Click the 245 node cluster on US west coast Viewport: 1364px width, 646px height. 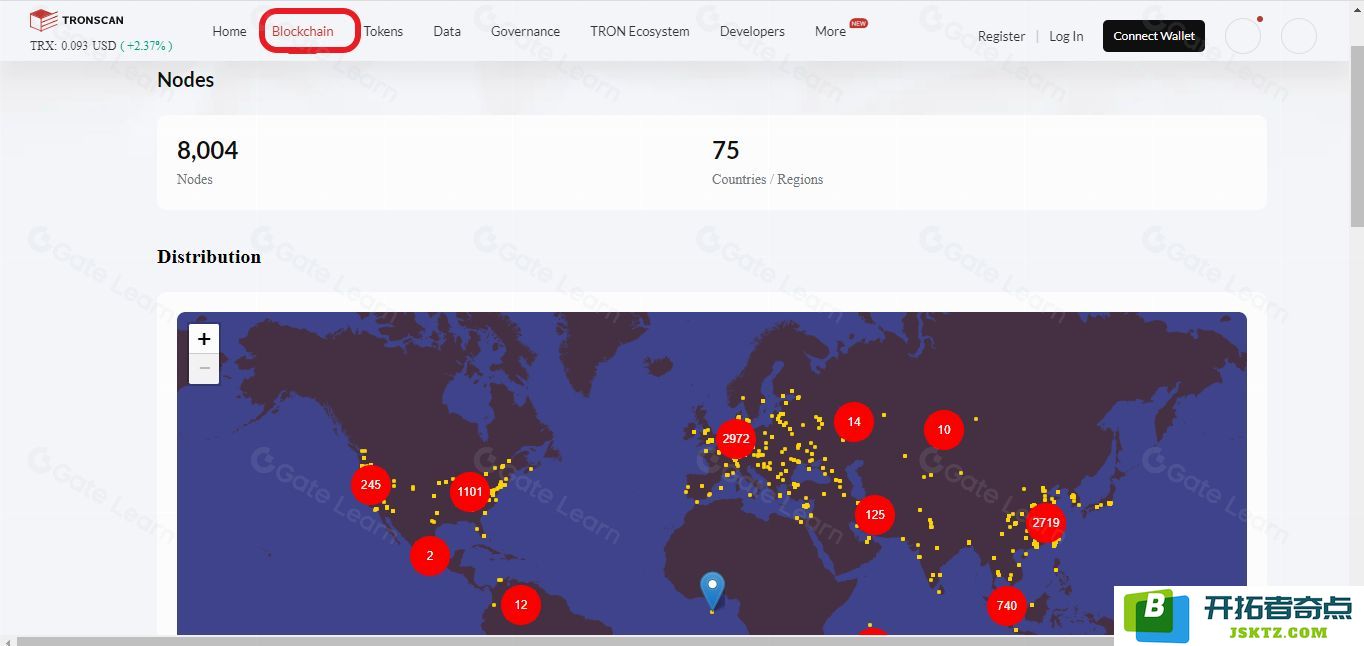371,485
